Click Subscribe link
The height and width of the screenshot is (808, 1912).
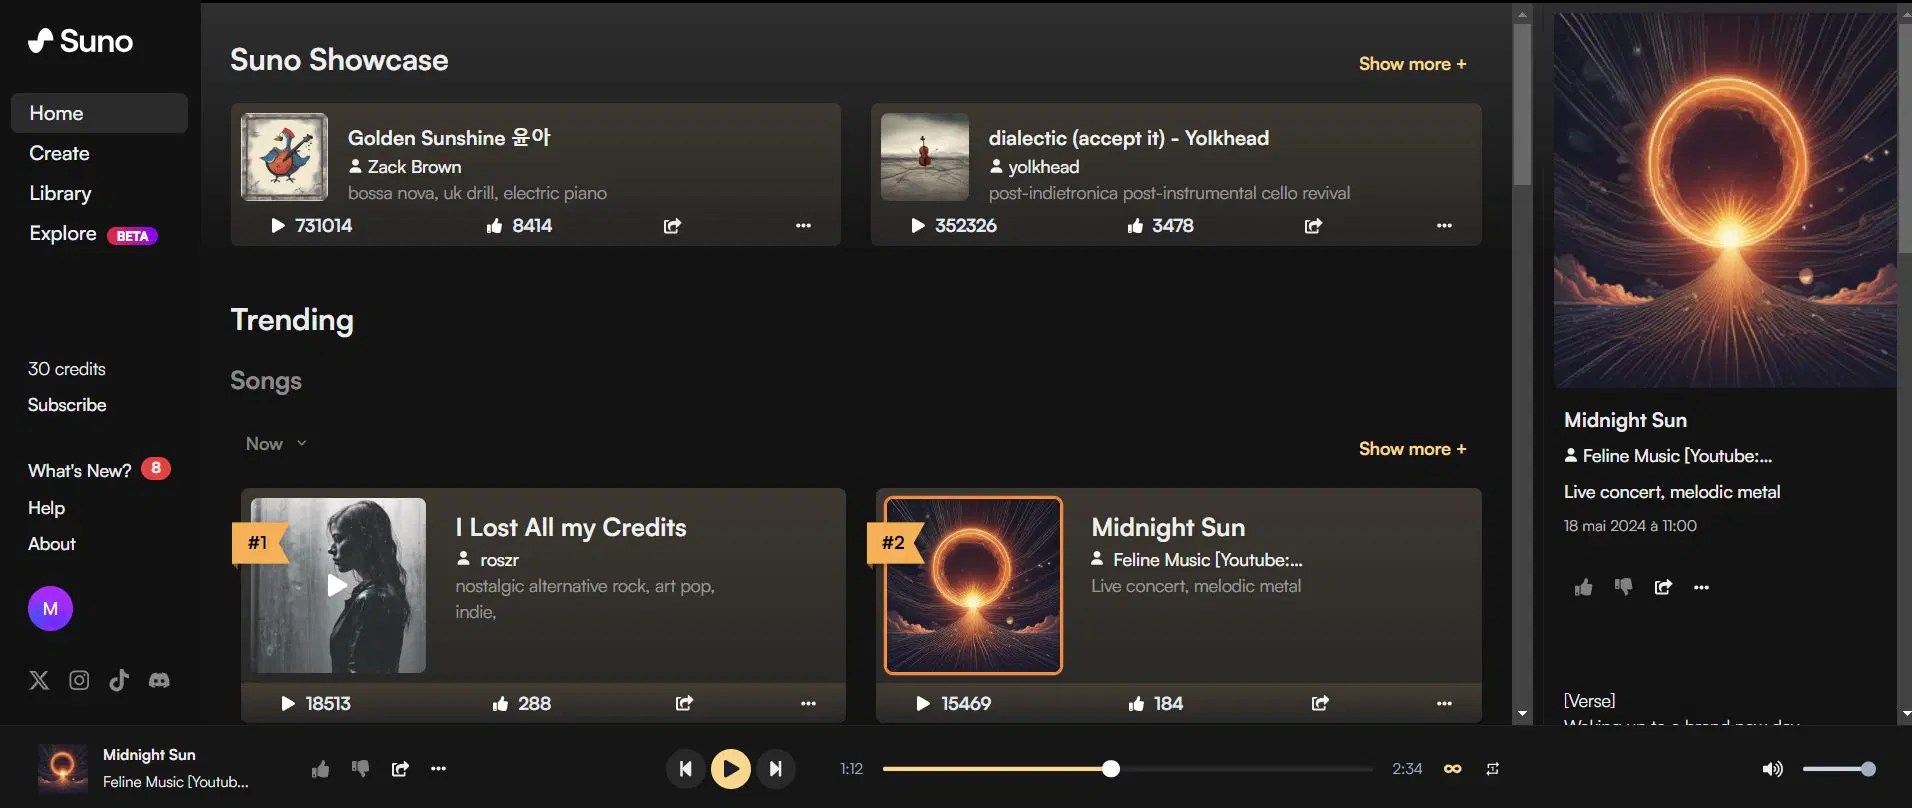pos(67,405)
